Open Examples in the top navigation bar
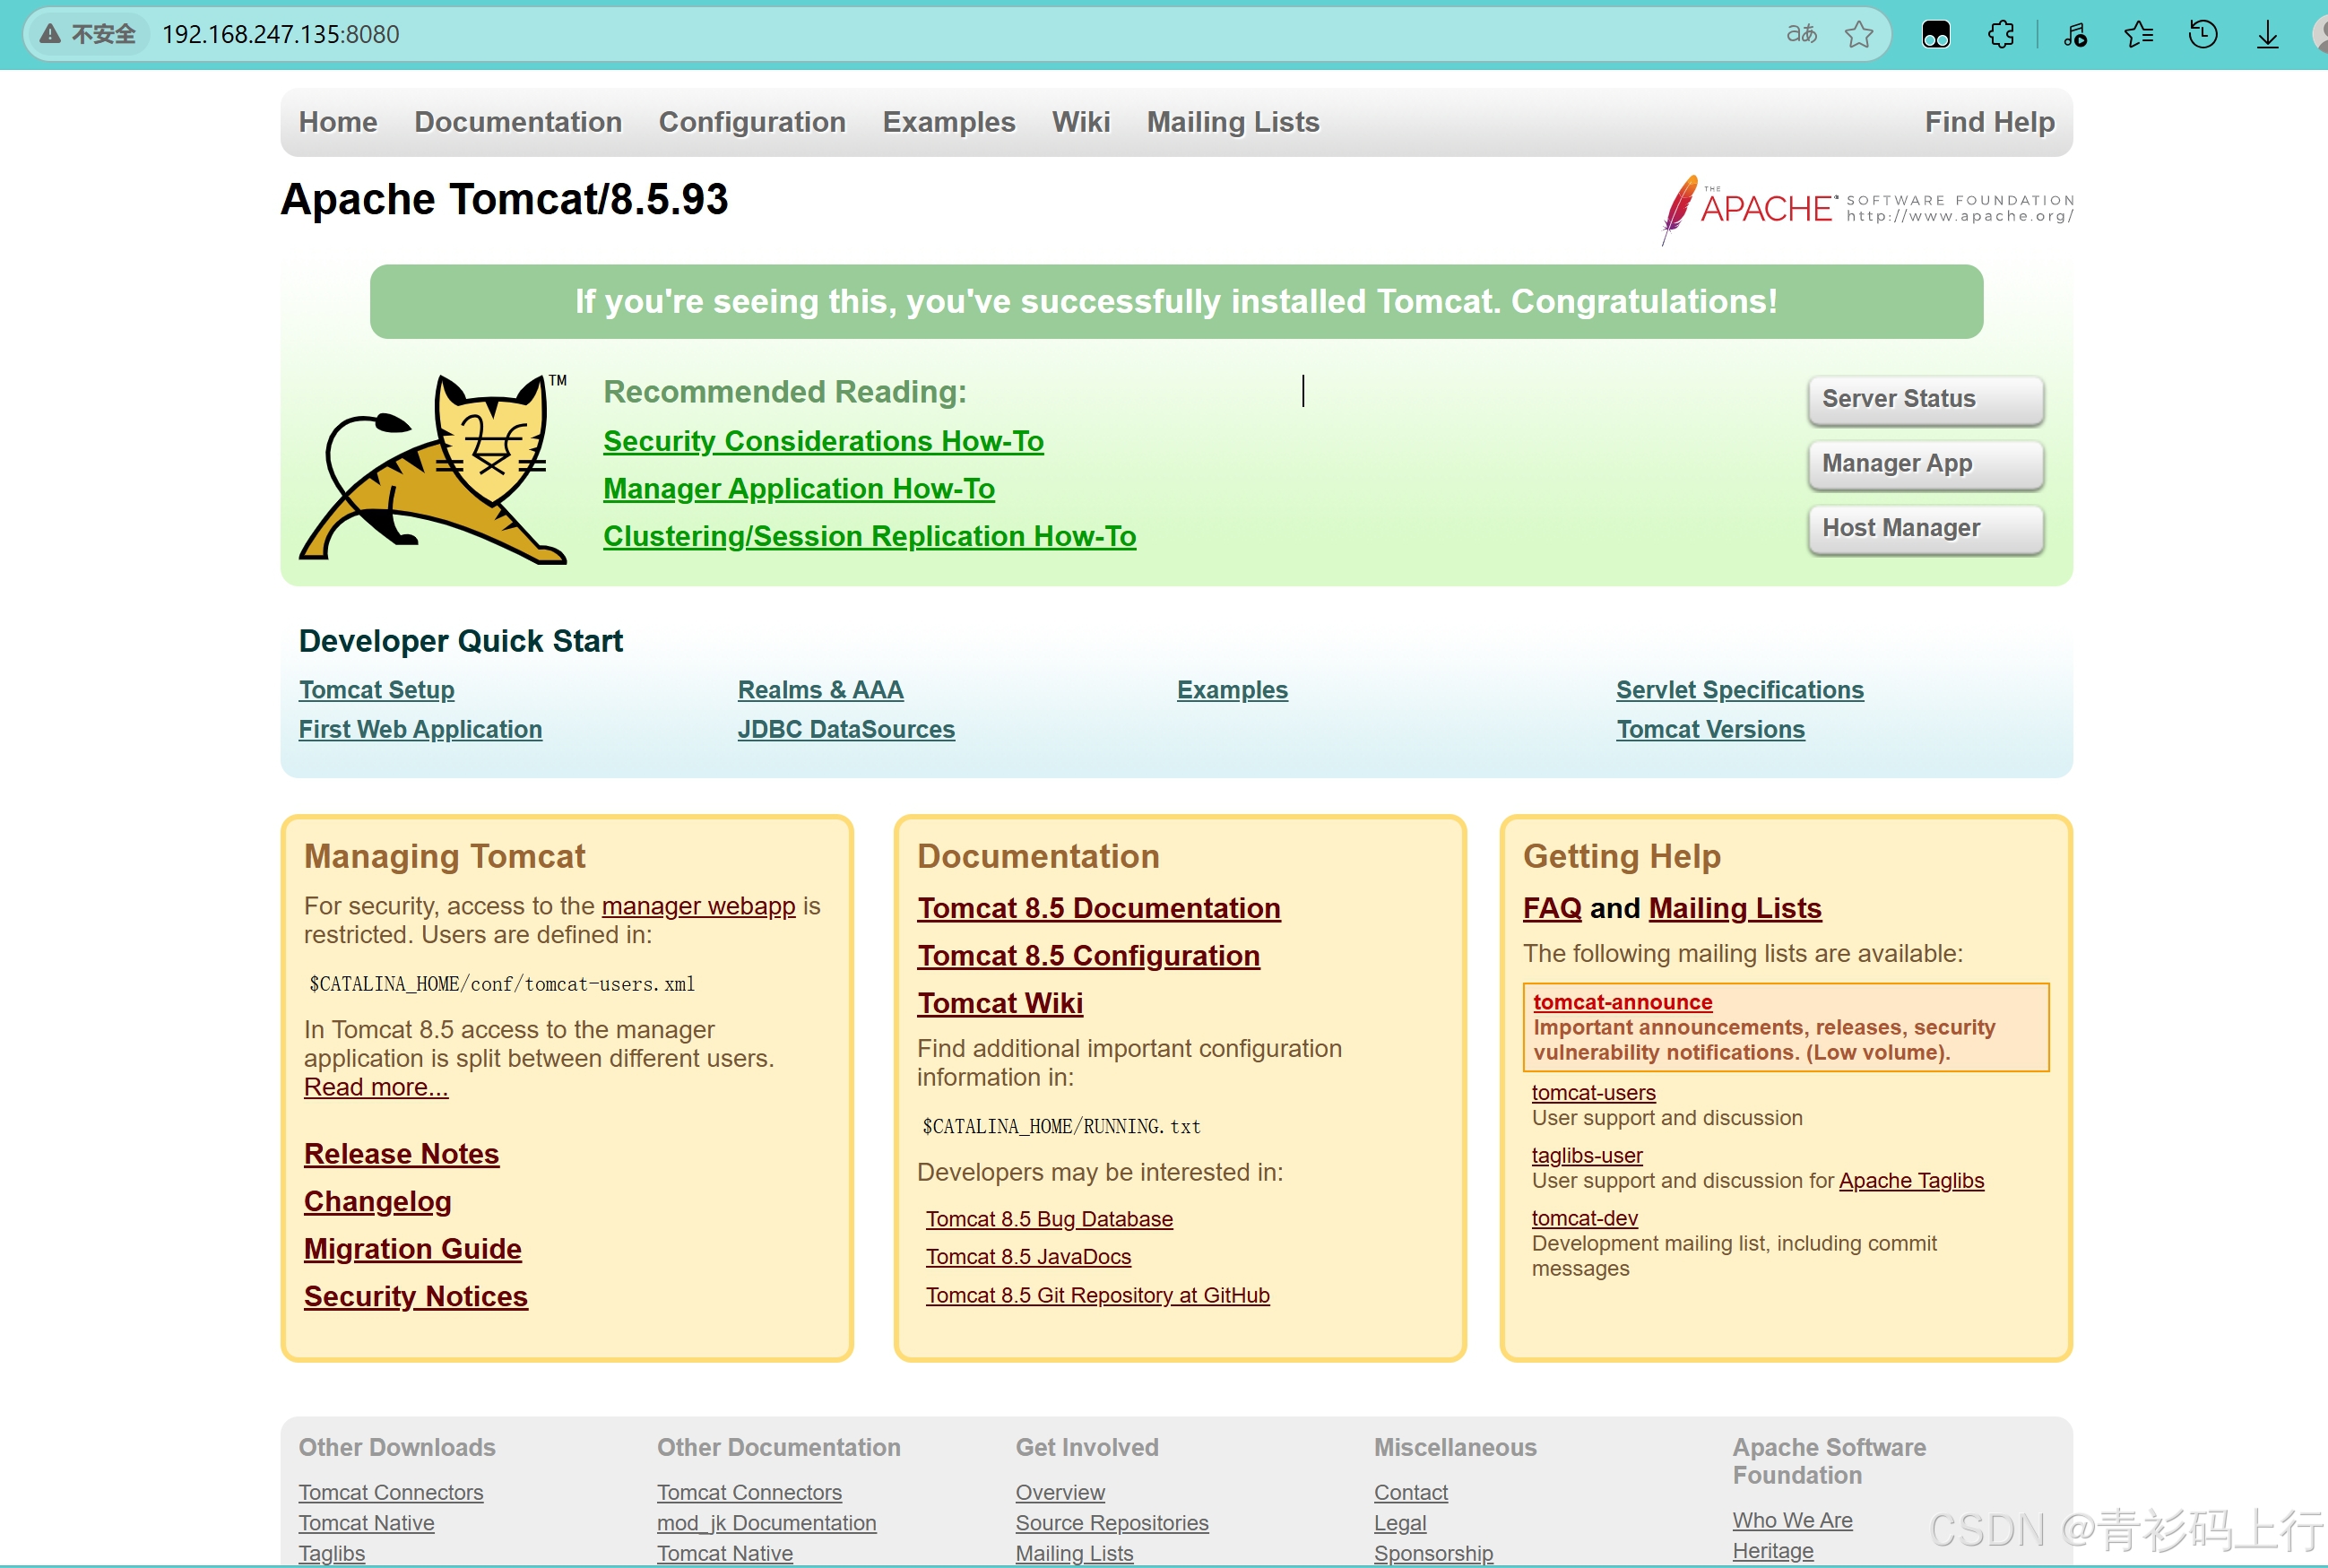Image resolution: width=2328 pixels, height=1568 pixels. (948, 122)
